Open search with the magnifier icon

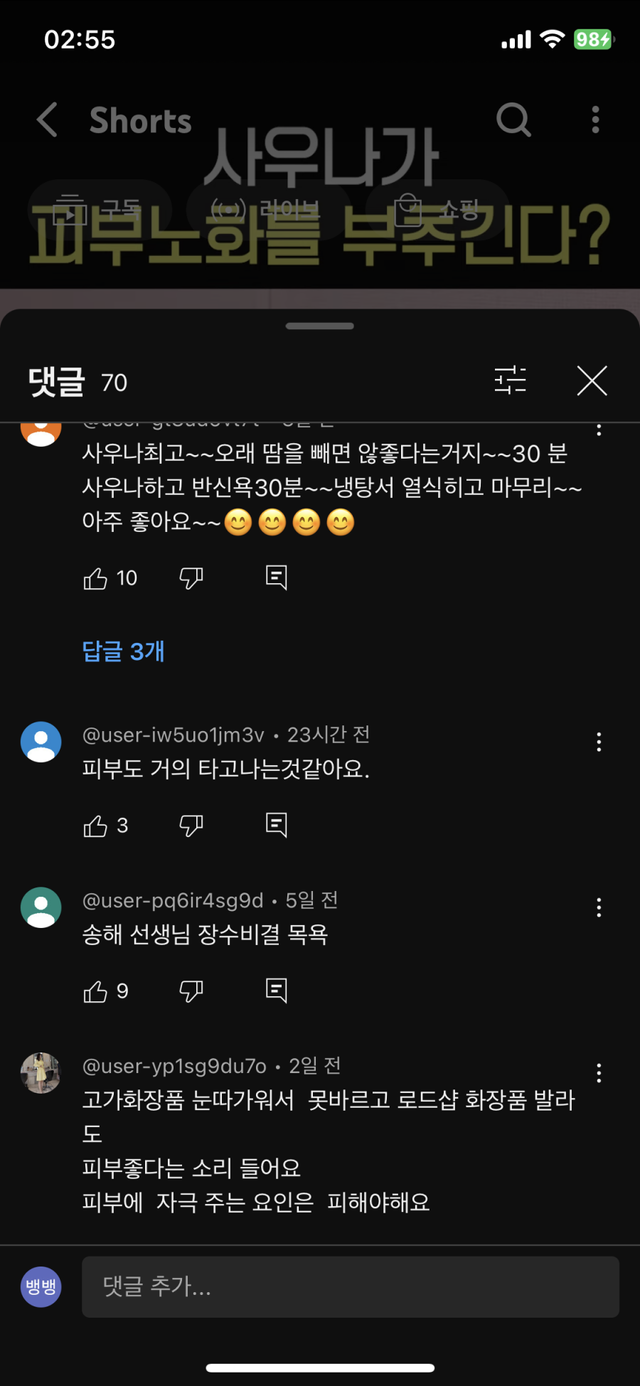click(513, 120)
